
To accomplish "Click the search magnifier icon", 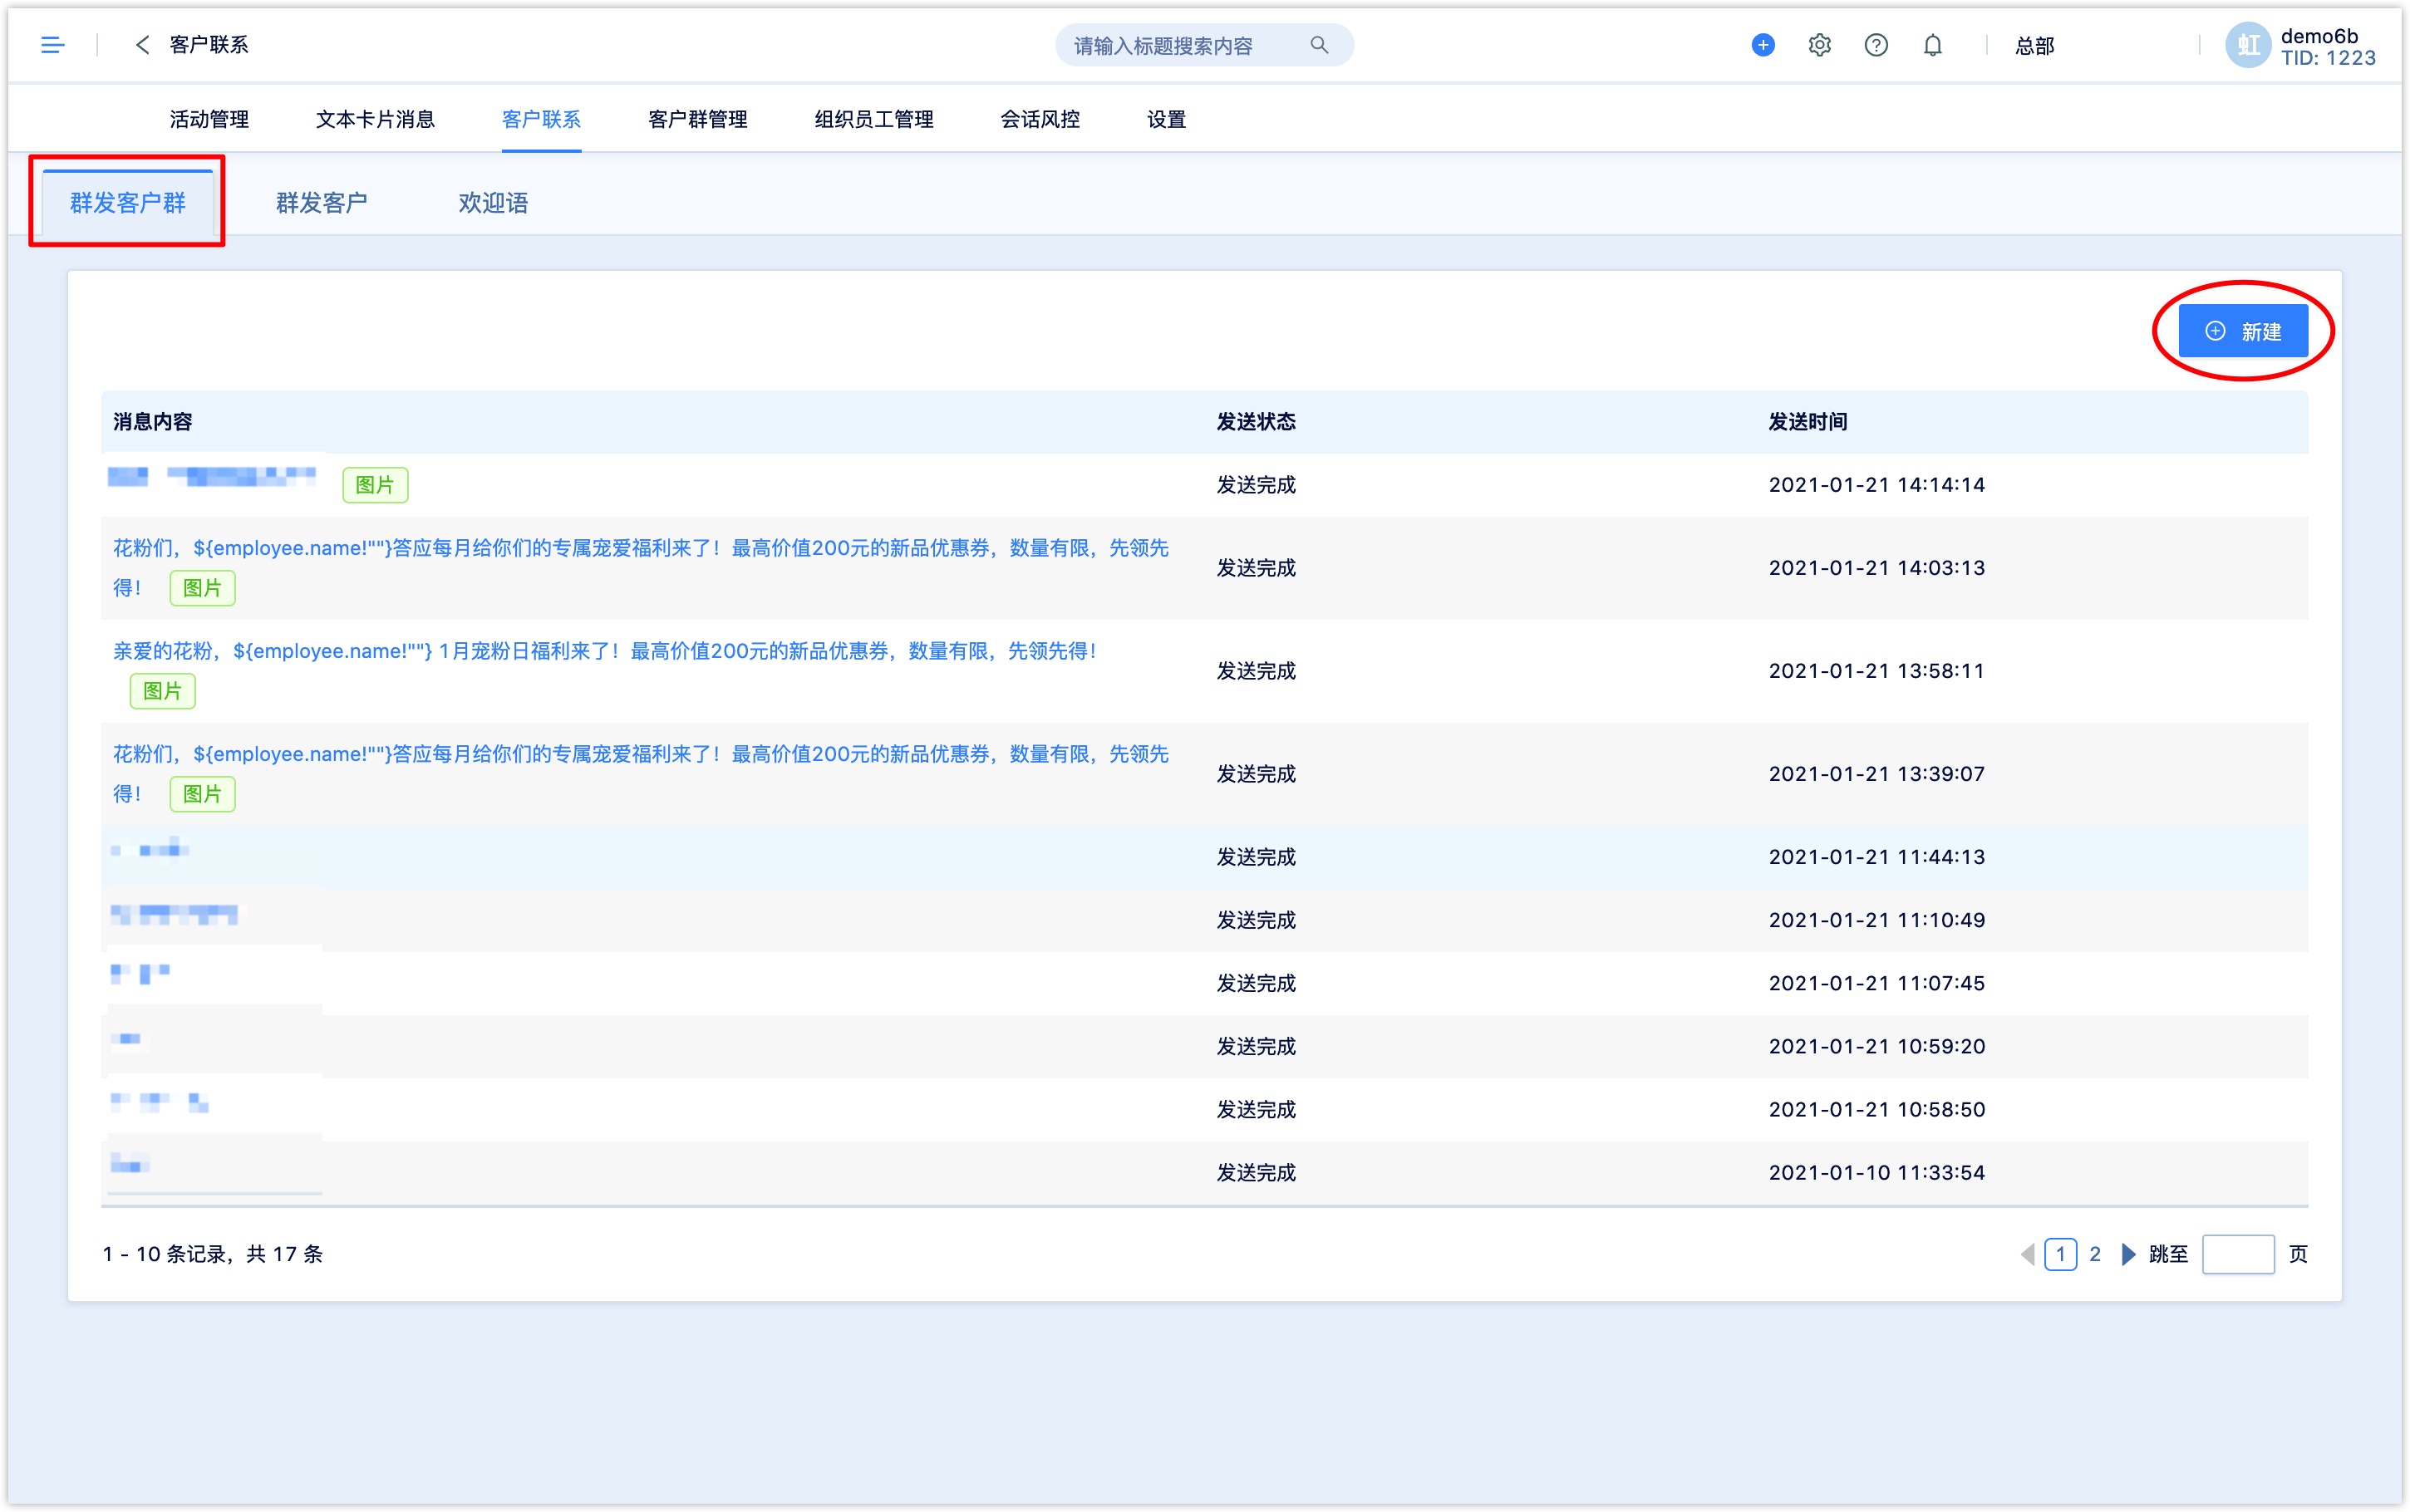I will click(1319, 45).
